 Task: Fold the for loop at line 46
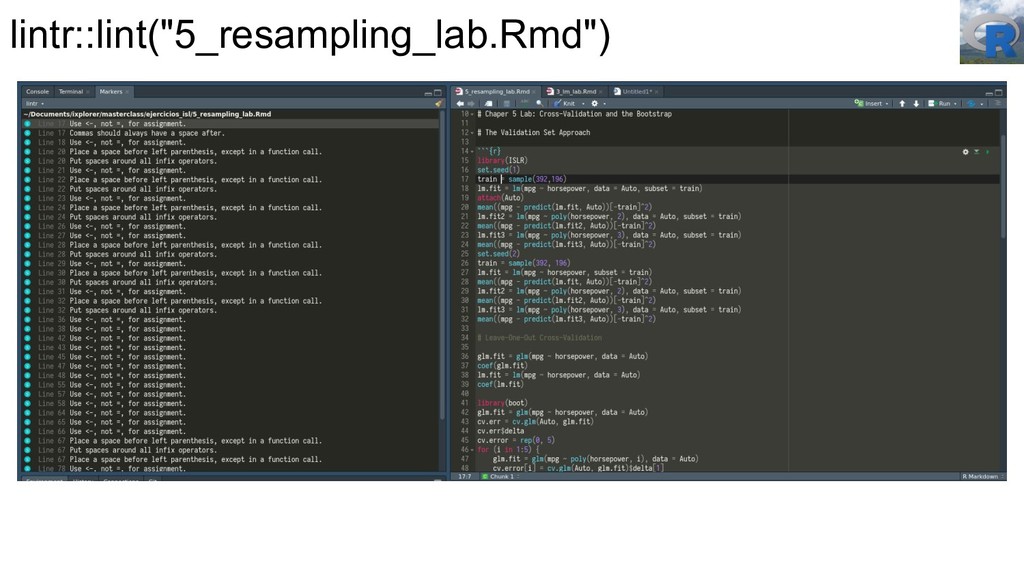[473, 450]
